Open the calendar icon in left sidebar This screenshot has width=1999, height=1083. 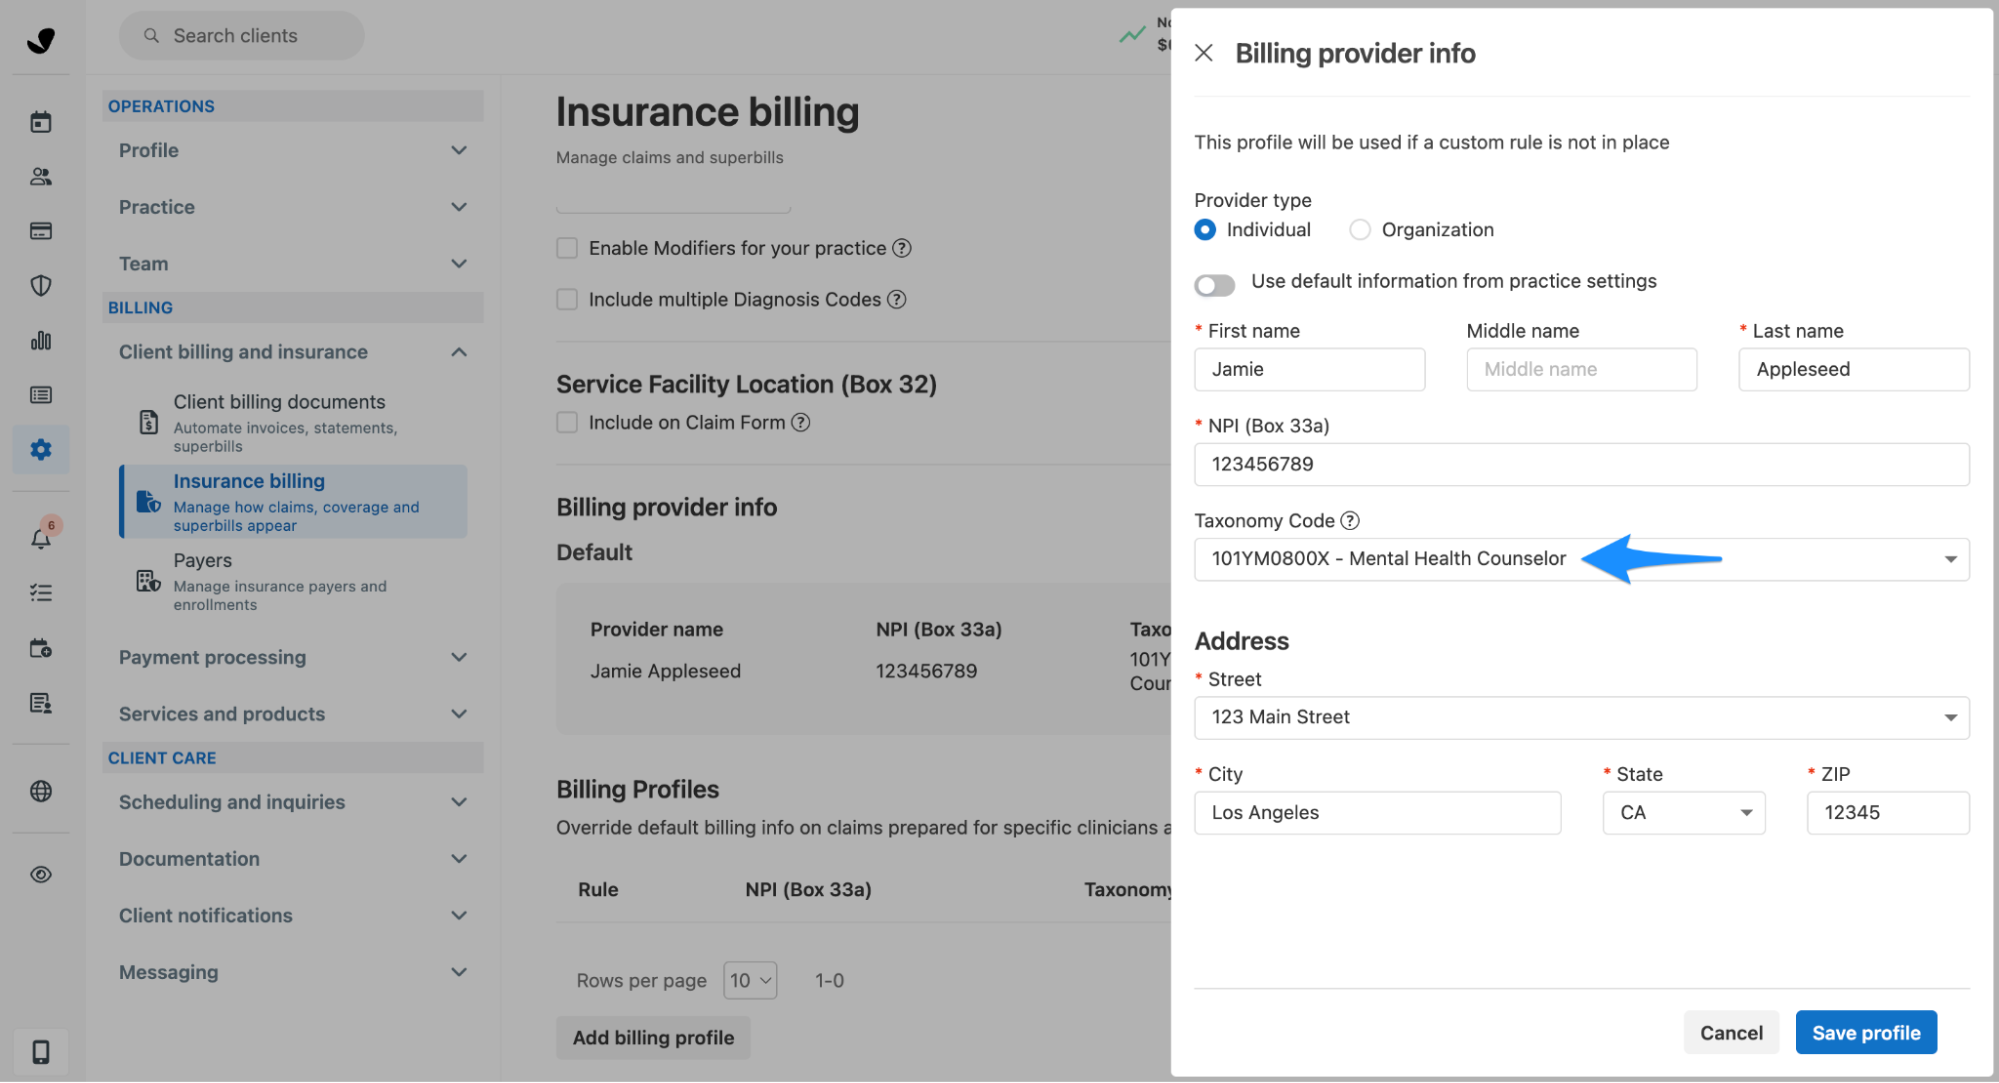click(x=41, y=122)
